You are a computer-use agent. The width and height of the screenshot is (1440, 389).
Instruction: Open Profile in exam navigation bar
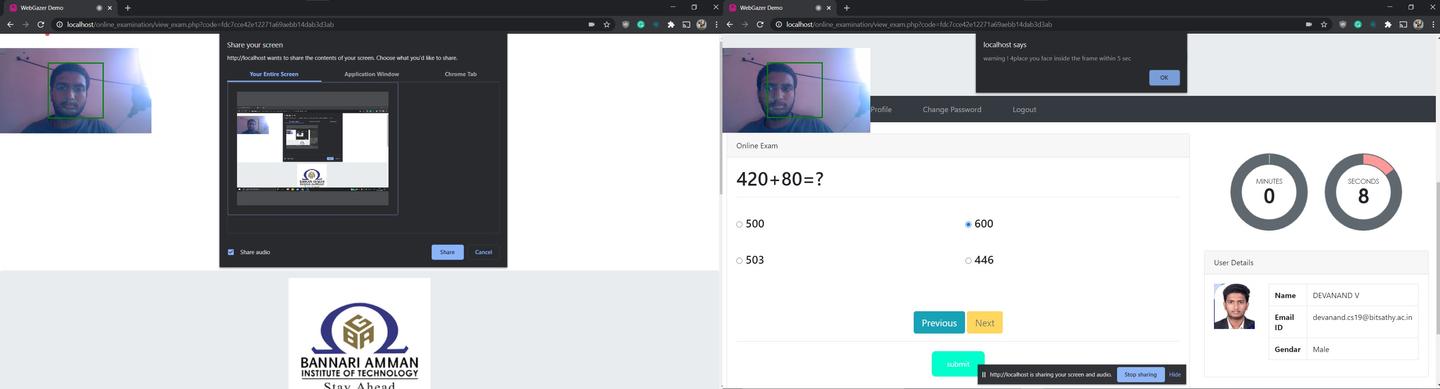click(881, 109)
